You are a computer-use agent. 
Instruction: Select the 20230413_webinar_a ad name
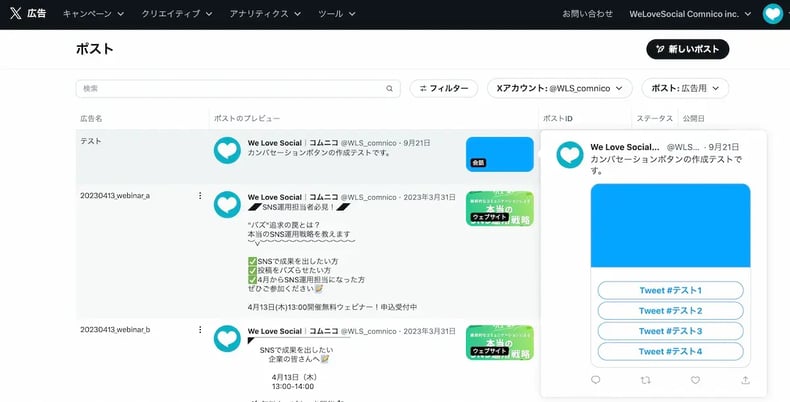pyautogui.click(x=115, y=195)
